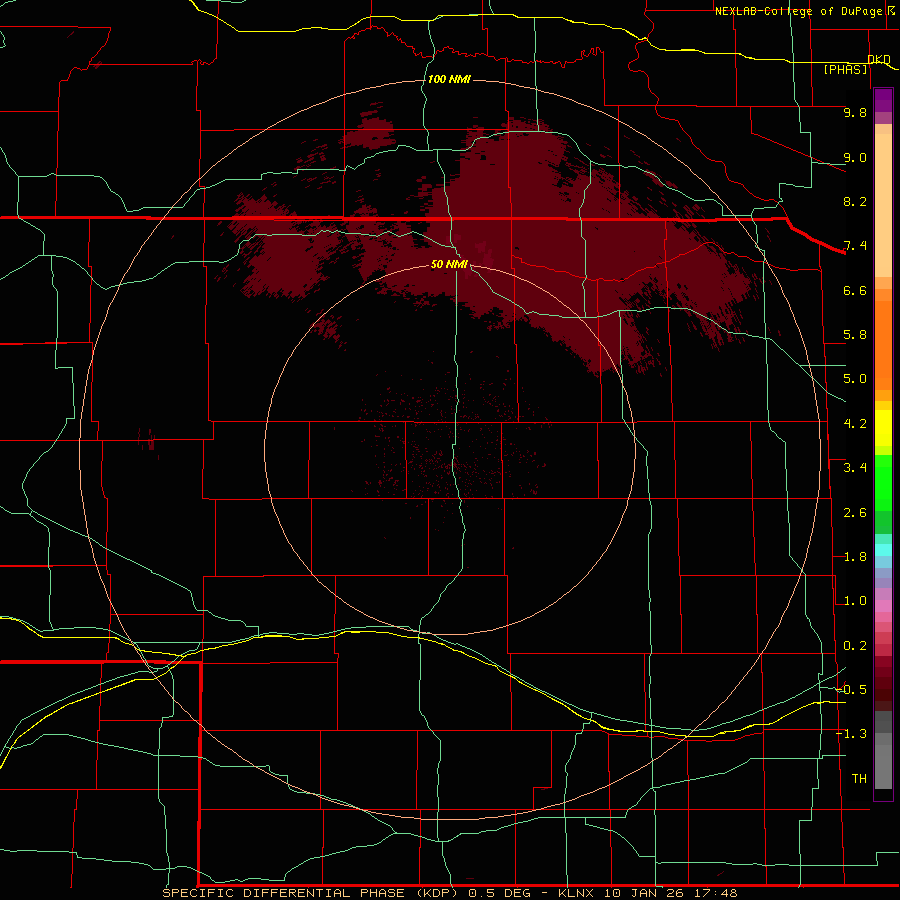Click the 0.2 value on color scale
The image size is (900, 900).
click(x=855, y=646)
